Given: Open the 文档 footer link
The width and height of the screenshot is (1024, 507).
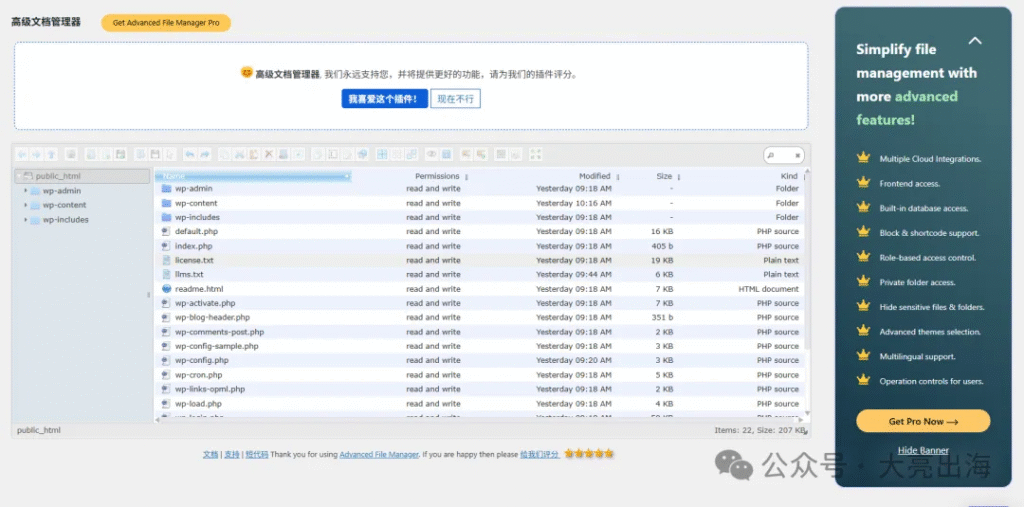Looking at the screenshot, I should (210, 454).
